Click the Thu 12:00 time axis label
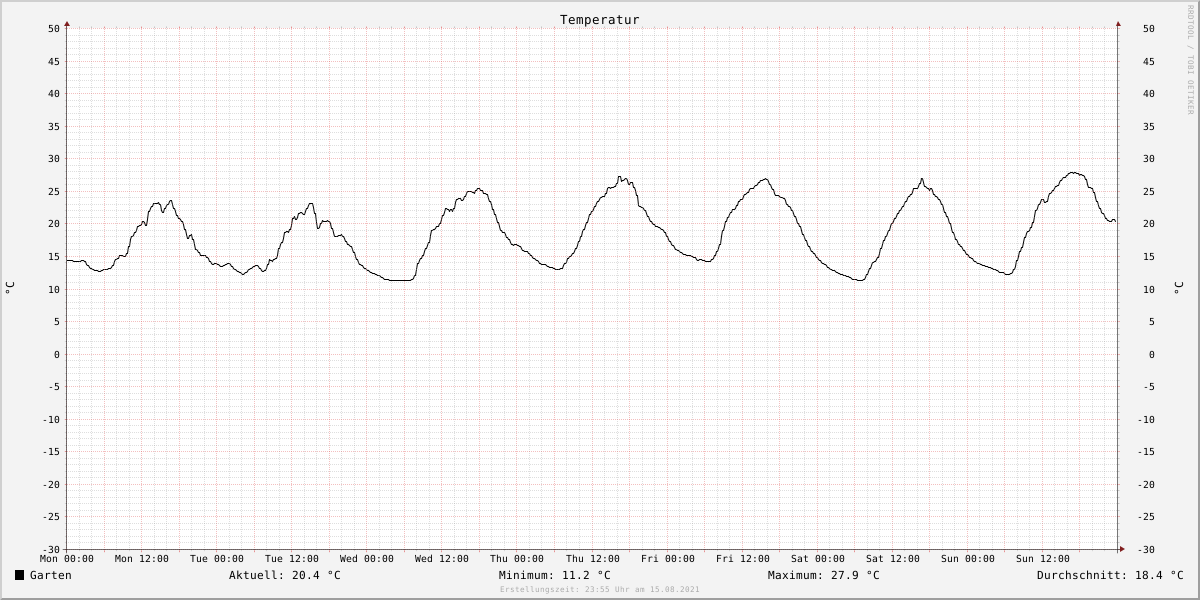The width and height of the screenshot is (1200, 600). point(593,559)
